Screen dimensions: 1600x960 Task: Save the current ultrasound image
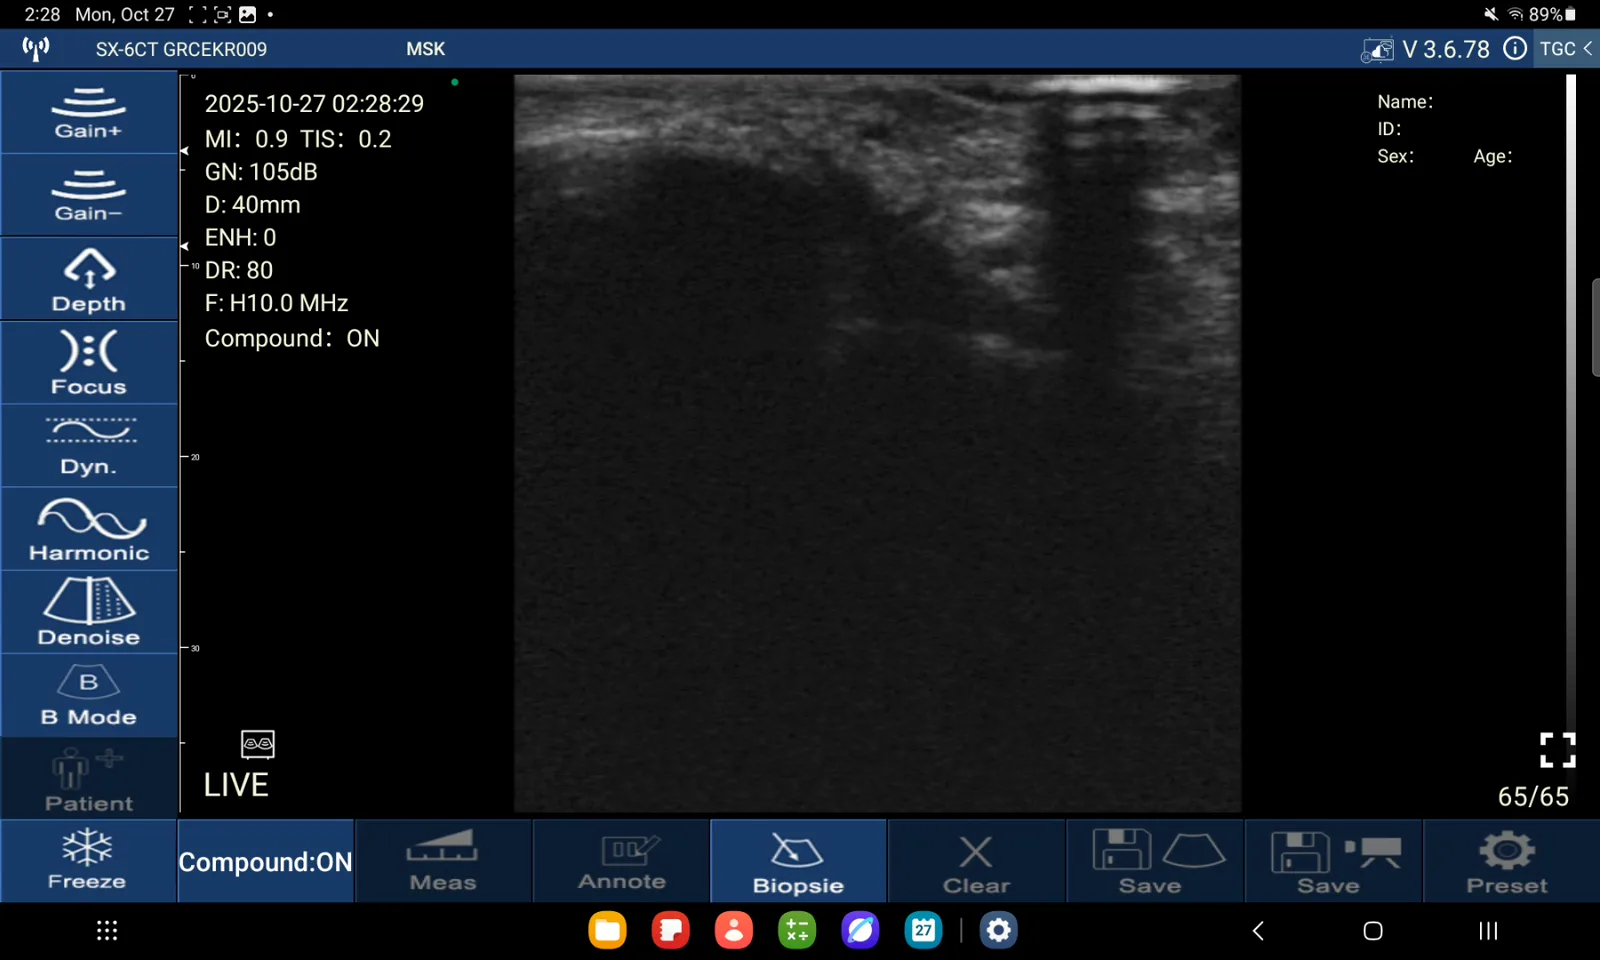click(1155, 861)
